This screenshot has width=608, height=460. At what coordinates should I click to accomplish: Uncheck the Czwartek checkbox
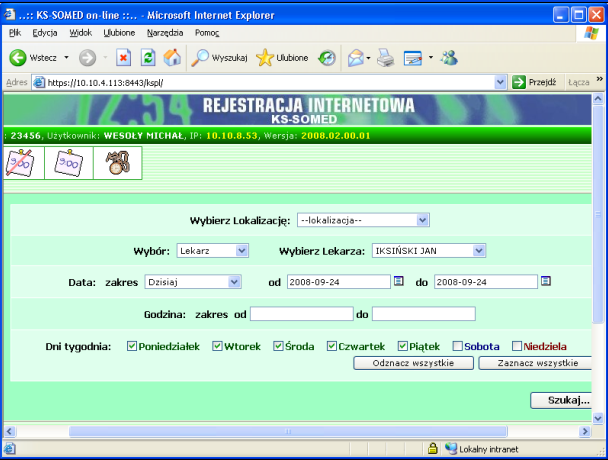pyautogui.click(x=332, y=346)
